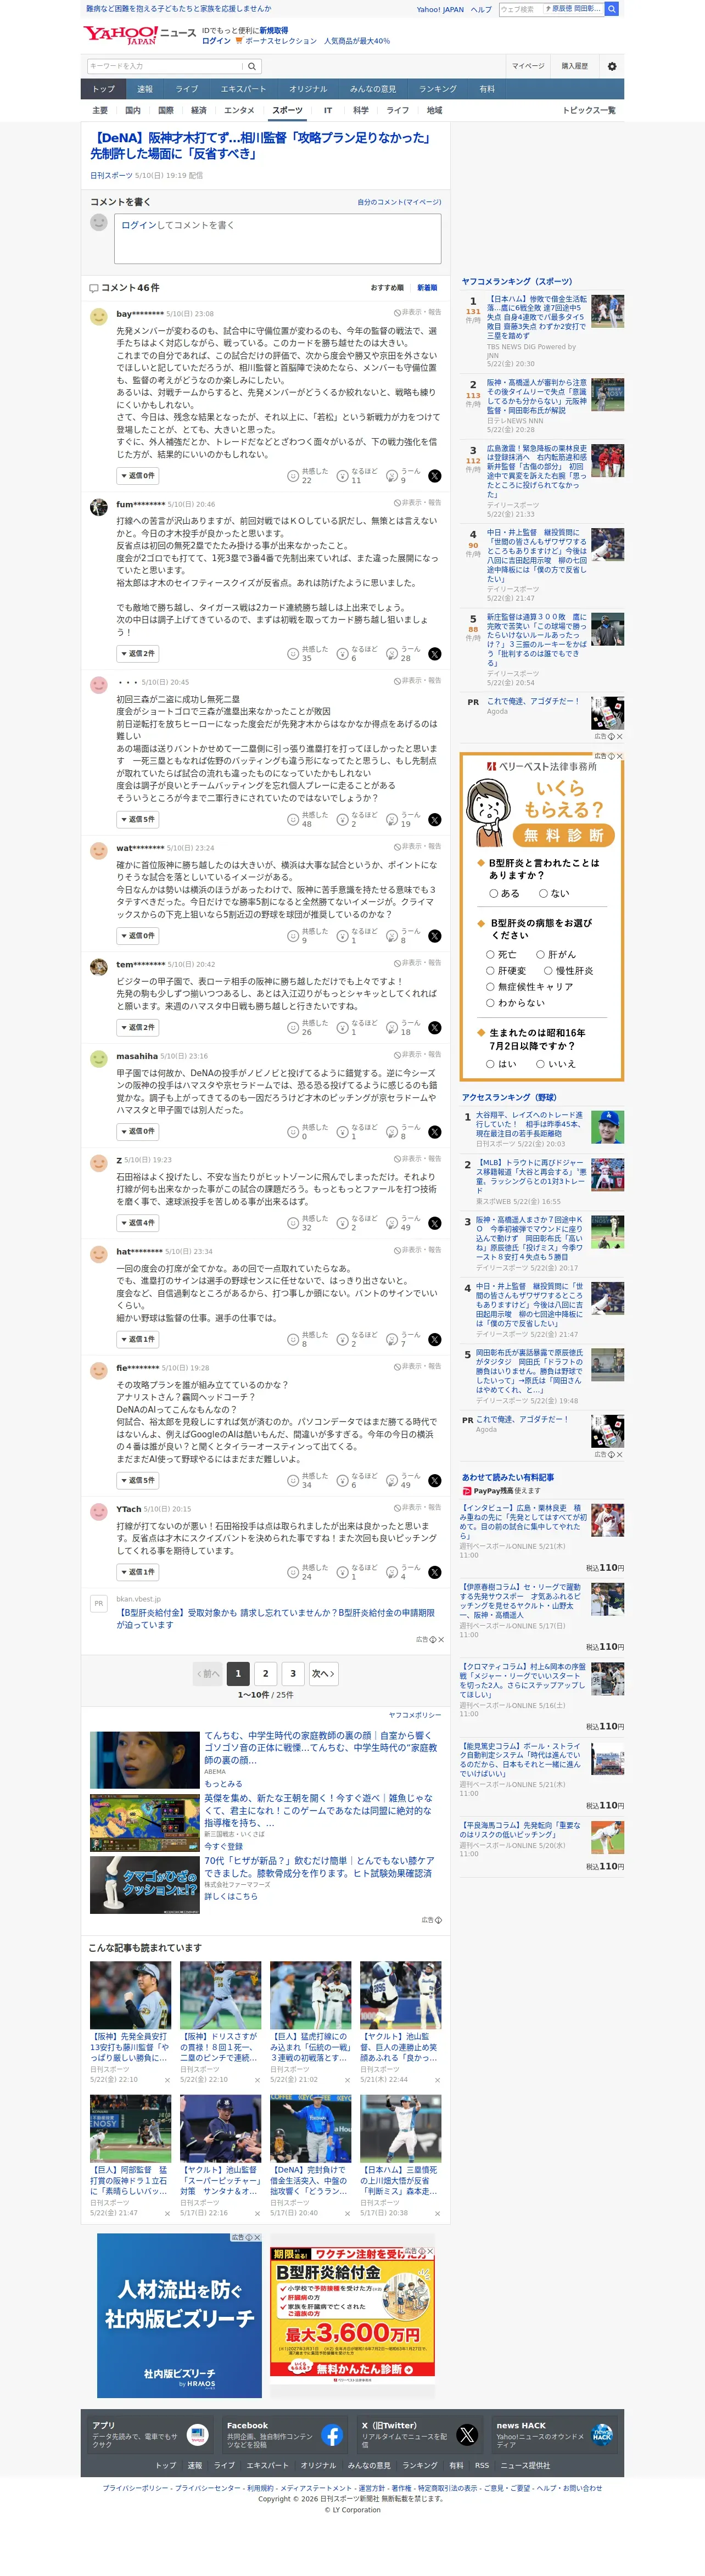
Task: Open the 【阪神】先発金與安打 article thumbnail
Action: point(130,1995)
